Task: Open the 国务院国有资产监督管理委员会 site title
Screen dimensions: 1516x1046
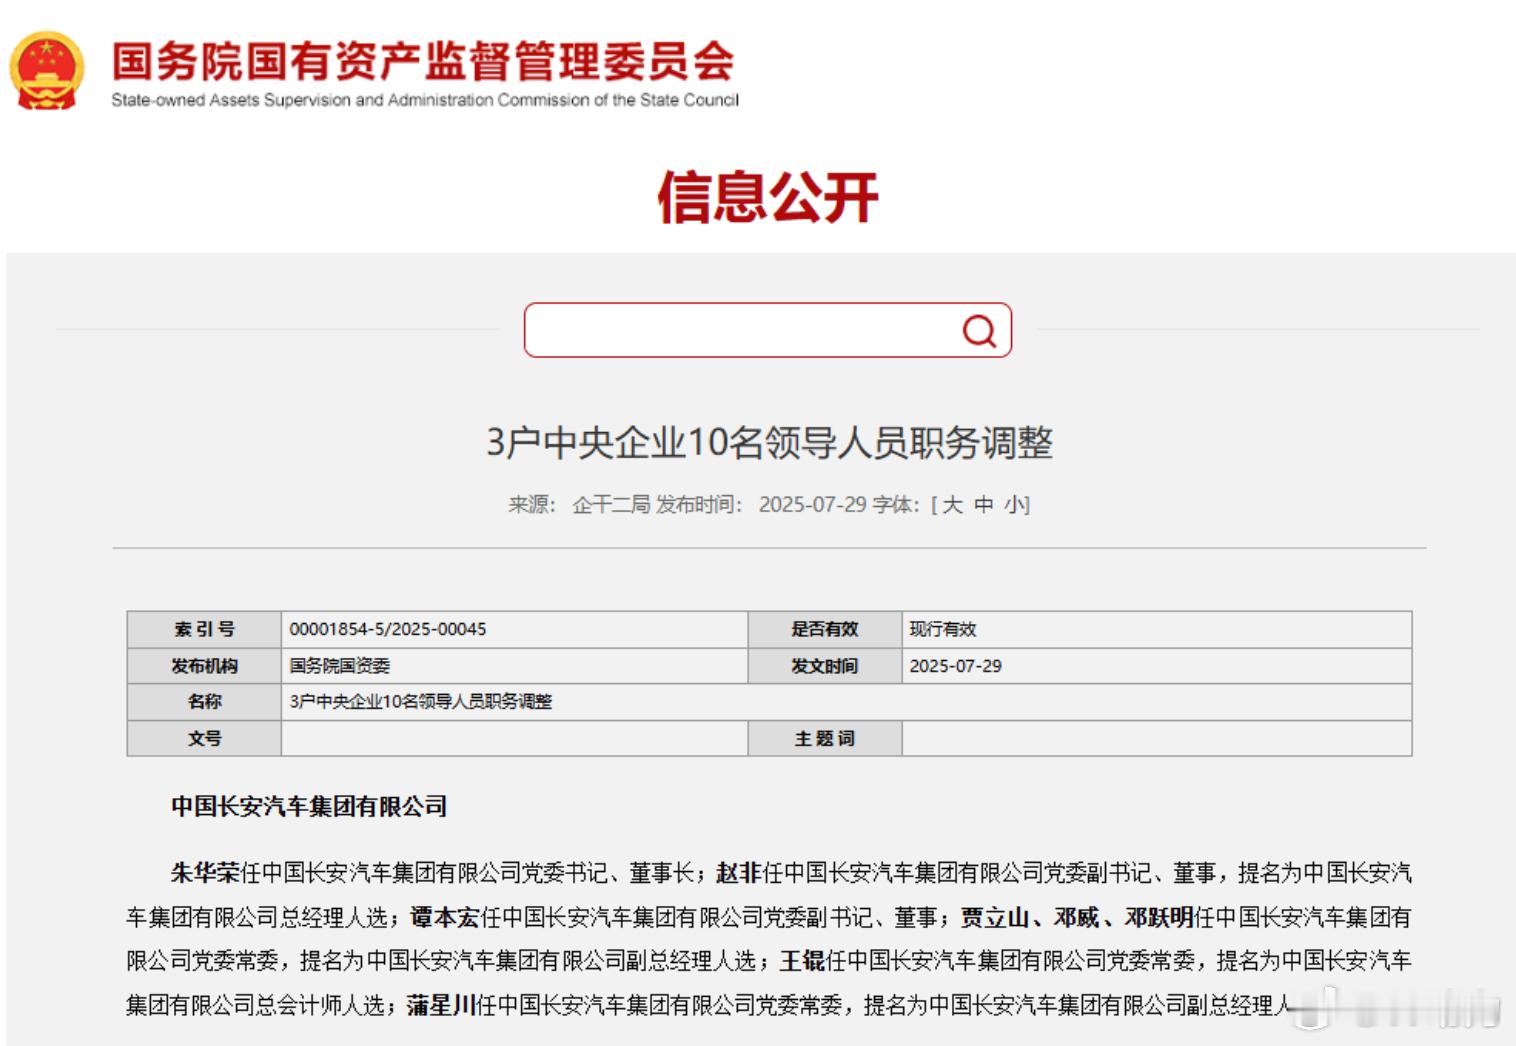Action: click(x=423, y=61)
